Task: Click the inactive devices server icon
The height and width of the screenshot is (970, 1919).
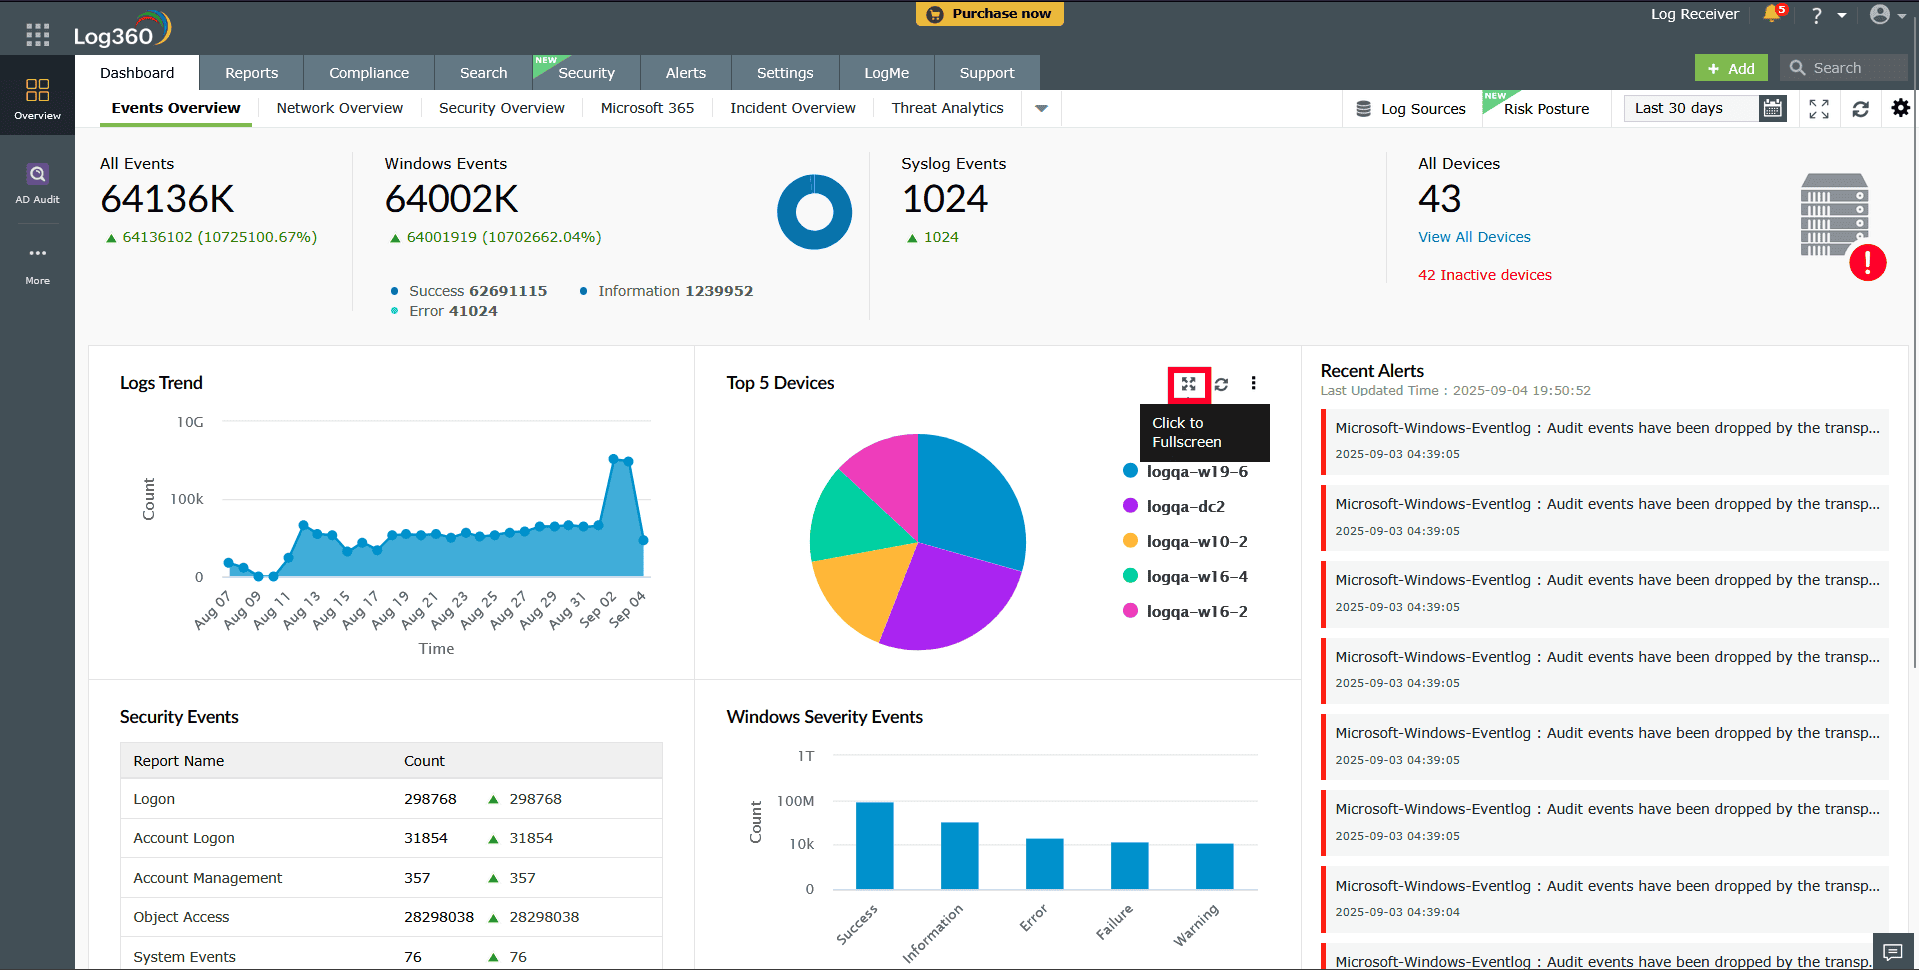Action: pyautogui.click(x=1842, y=226)
